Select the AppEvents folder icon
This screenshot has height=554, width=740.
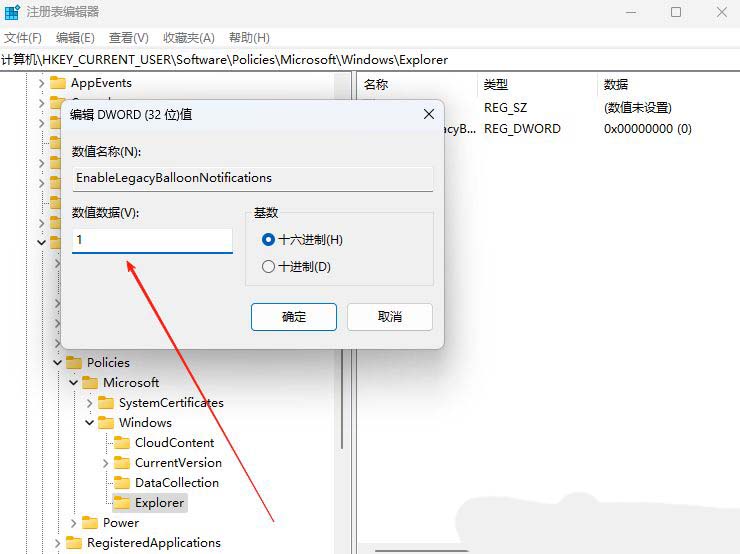point(58,83)
